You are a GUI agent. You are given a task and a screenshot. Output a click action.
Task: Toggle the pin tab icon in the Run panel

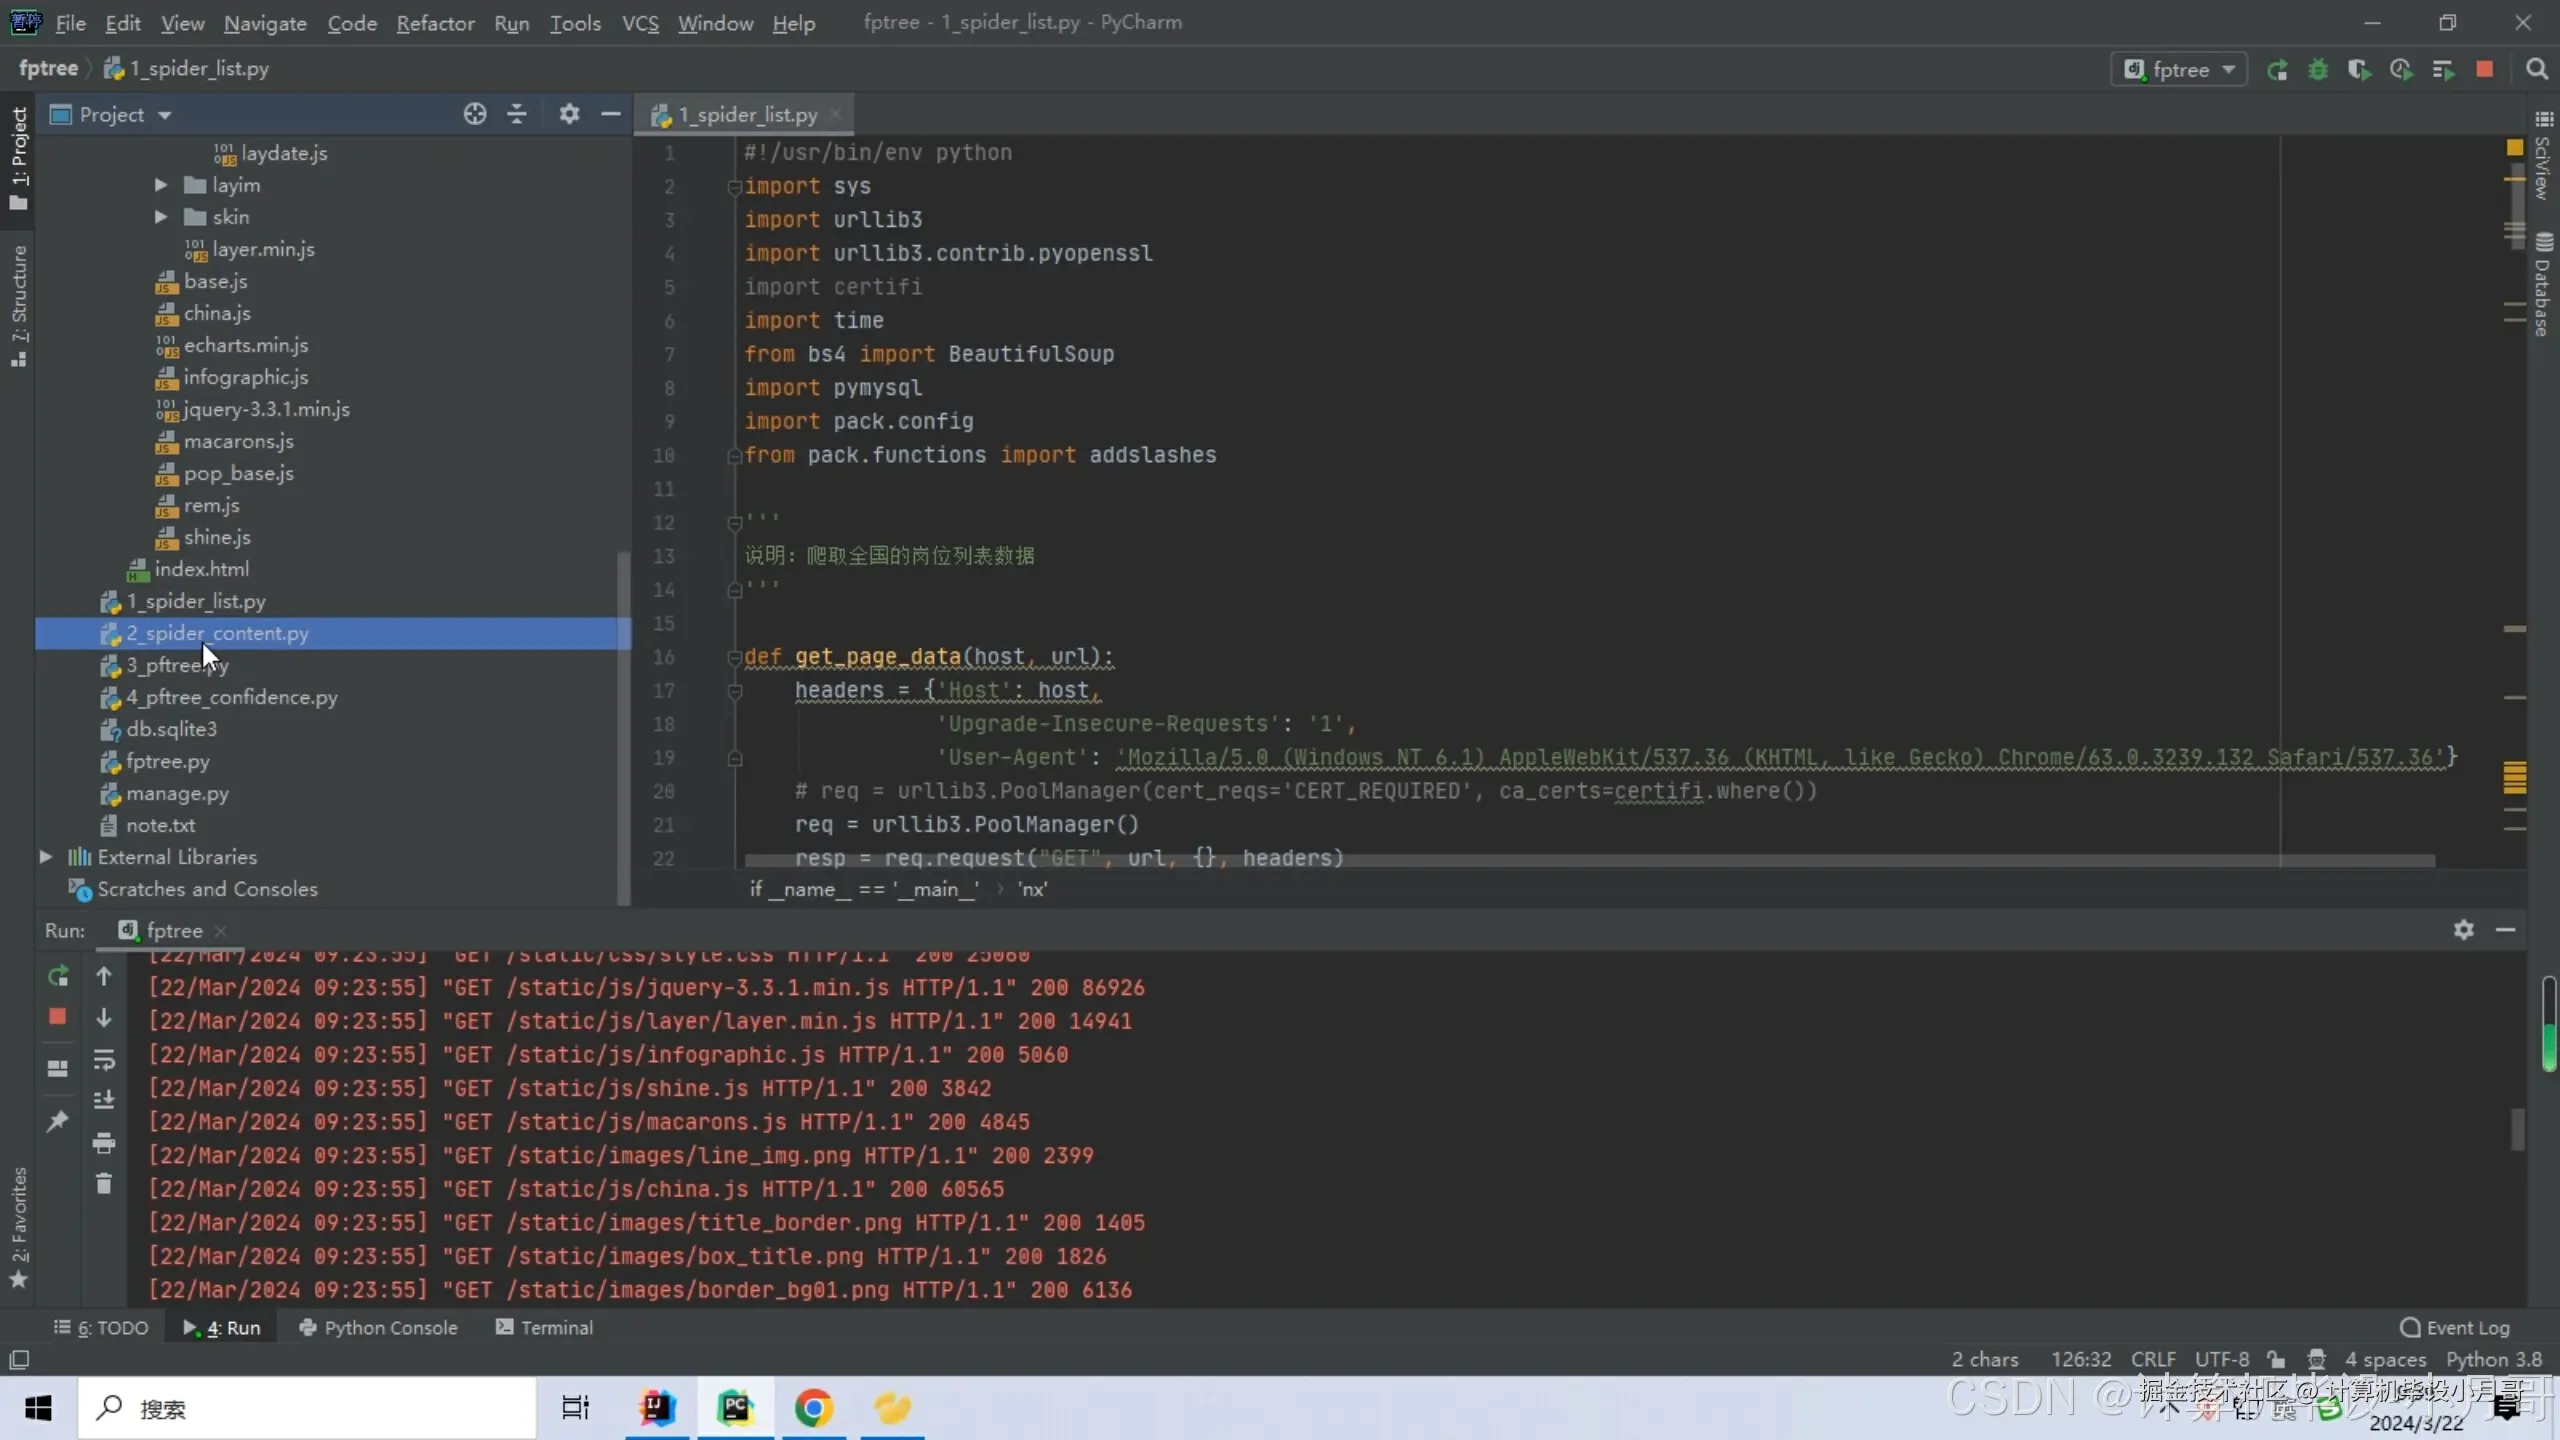pos(57,1121)
